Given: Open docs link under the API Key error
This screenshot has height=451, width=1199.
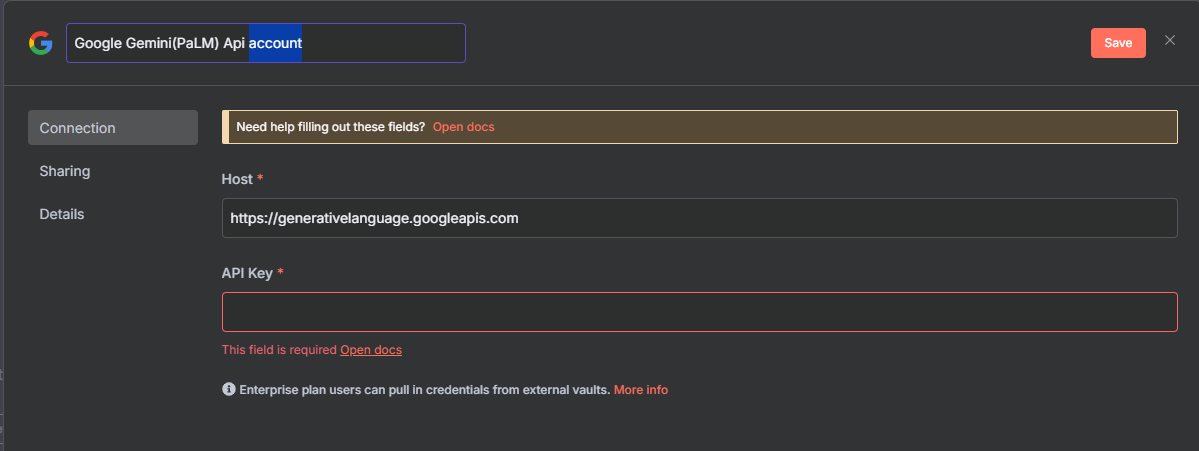Looking at the screenshot, I should [371, 349].
